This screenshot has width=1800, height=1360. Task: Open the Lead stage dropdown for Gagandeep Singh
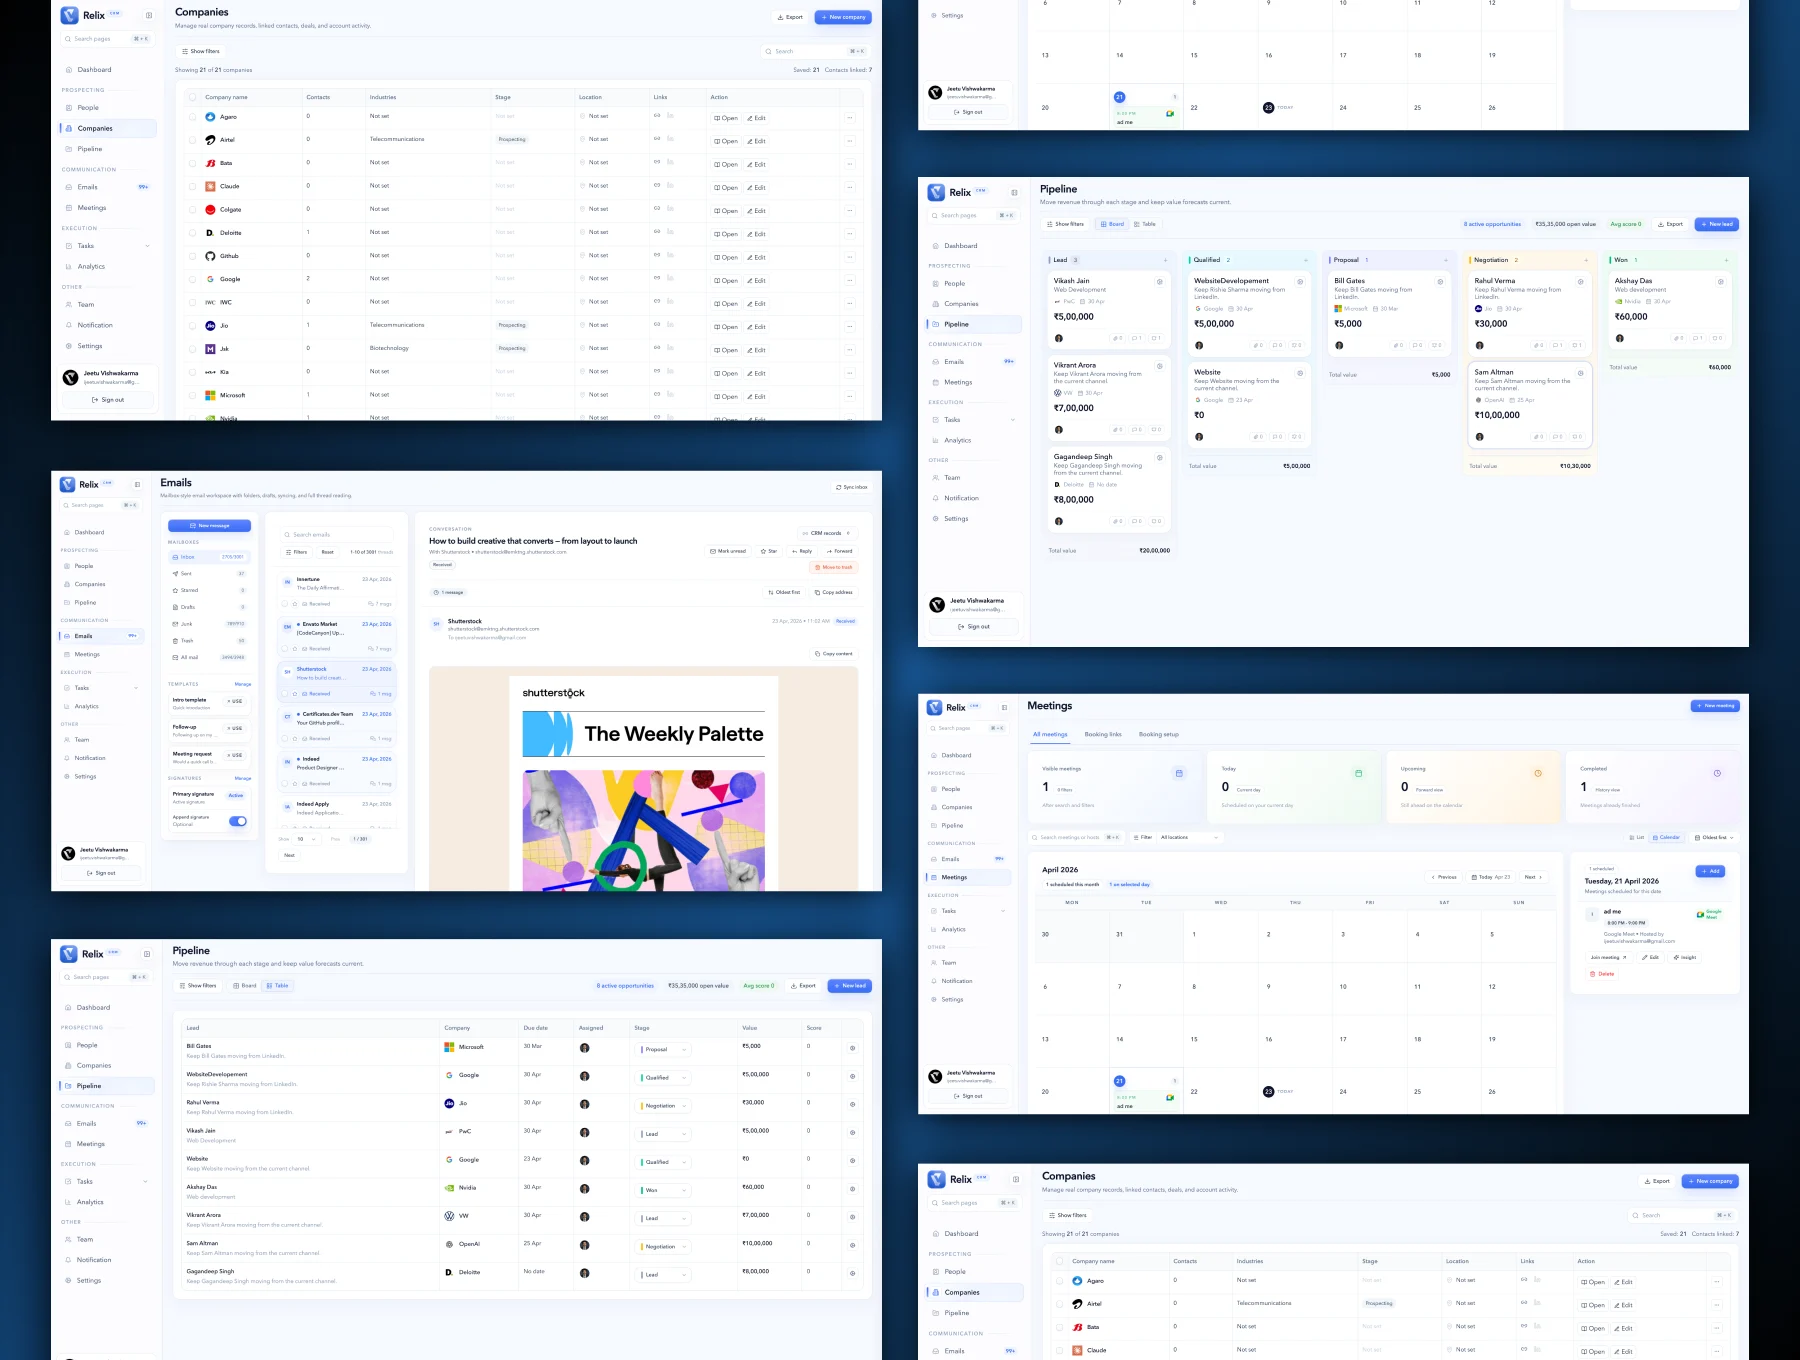[663, 1274]
